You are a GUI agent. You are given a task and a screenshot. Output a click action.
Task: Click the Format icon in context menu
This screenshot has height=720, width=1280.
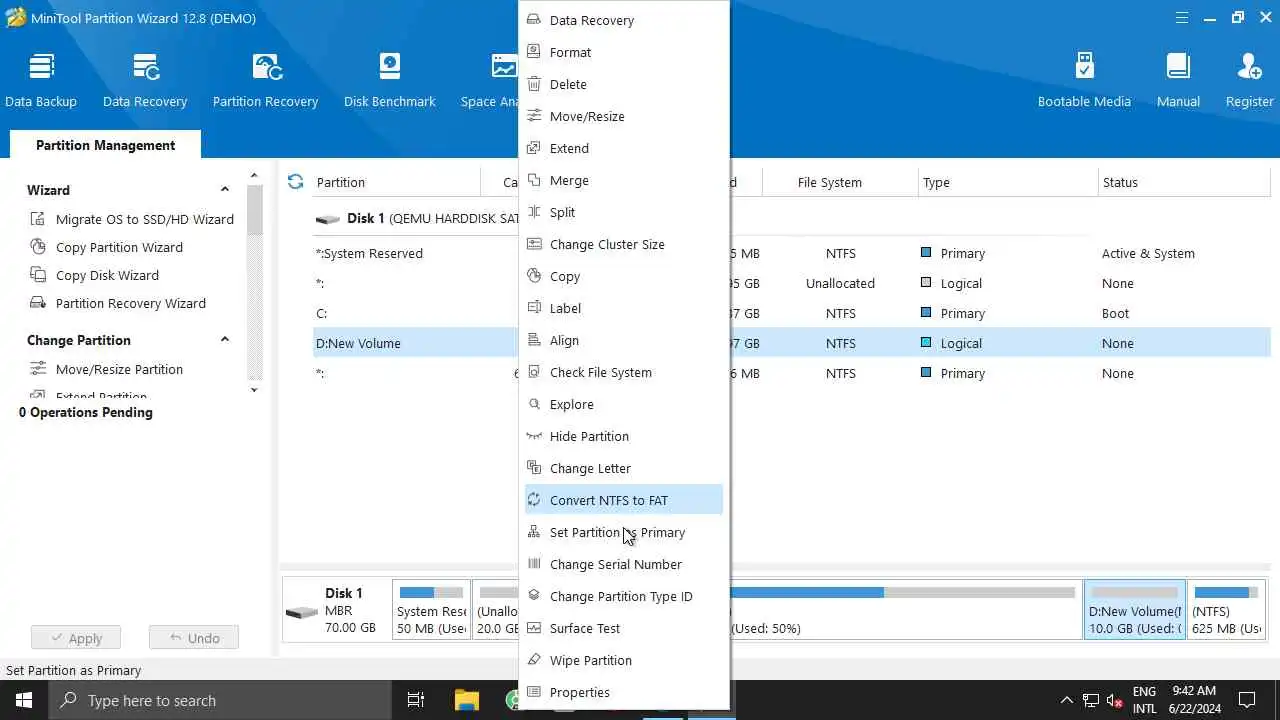(x=534, y=52)
